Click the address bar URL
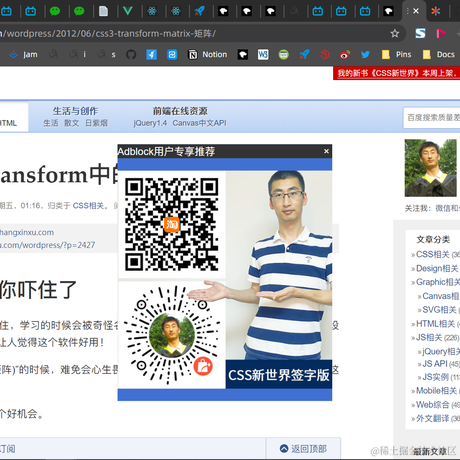The height and width of the screenshot is (460, 460). [x=108, y=33]
